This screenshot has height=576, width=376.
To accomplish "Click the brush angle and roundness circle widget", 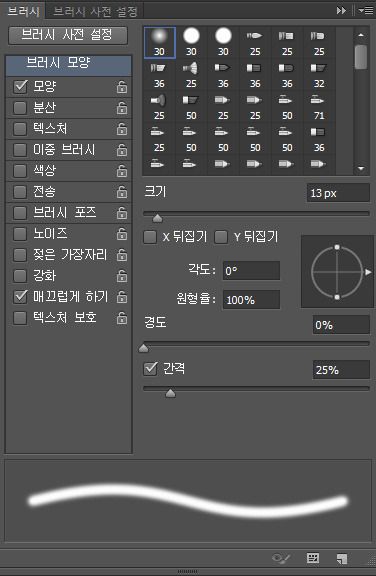I will click(x=337, y=272).
